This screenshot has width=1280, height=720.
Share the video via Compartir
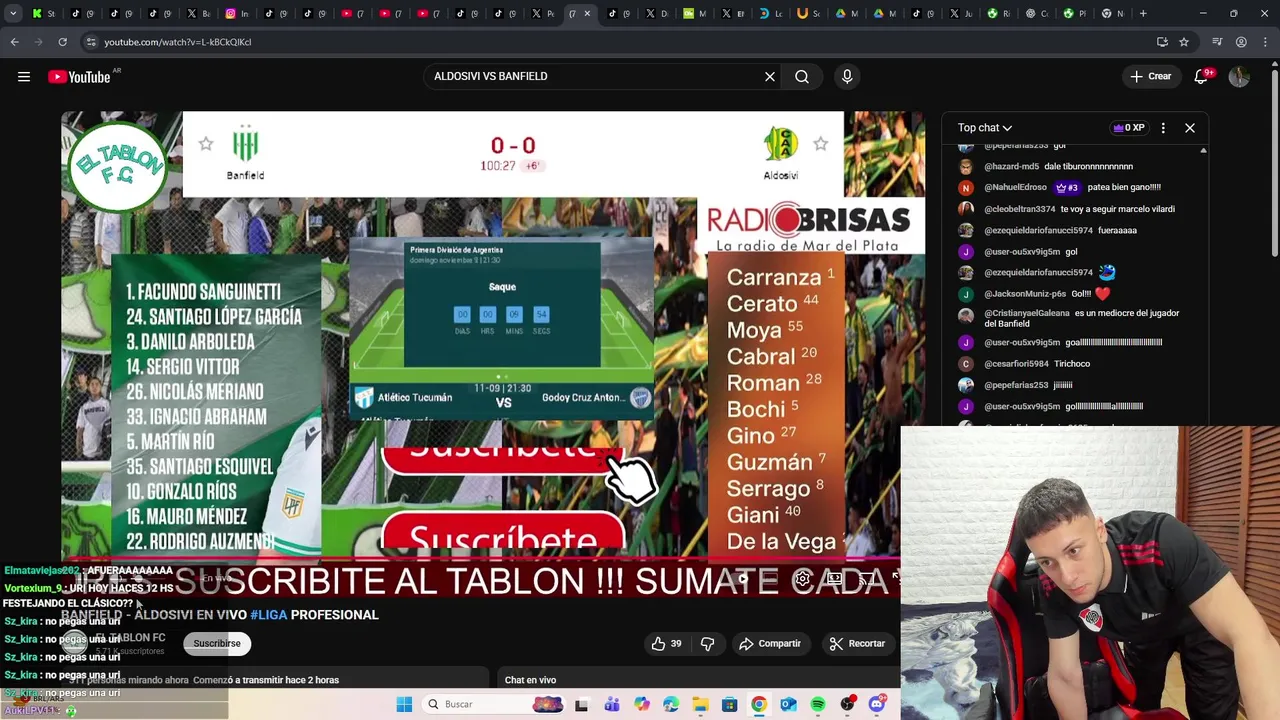point(770,644)
